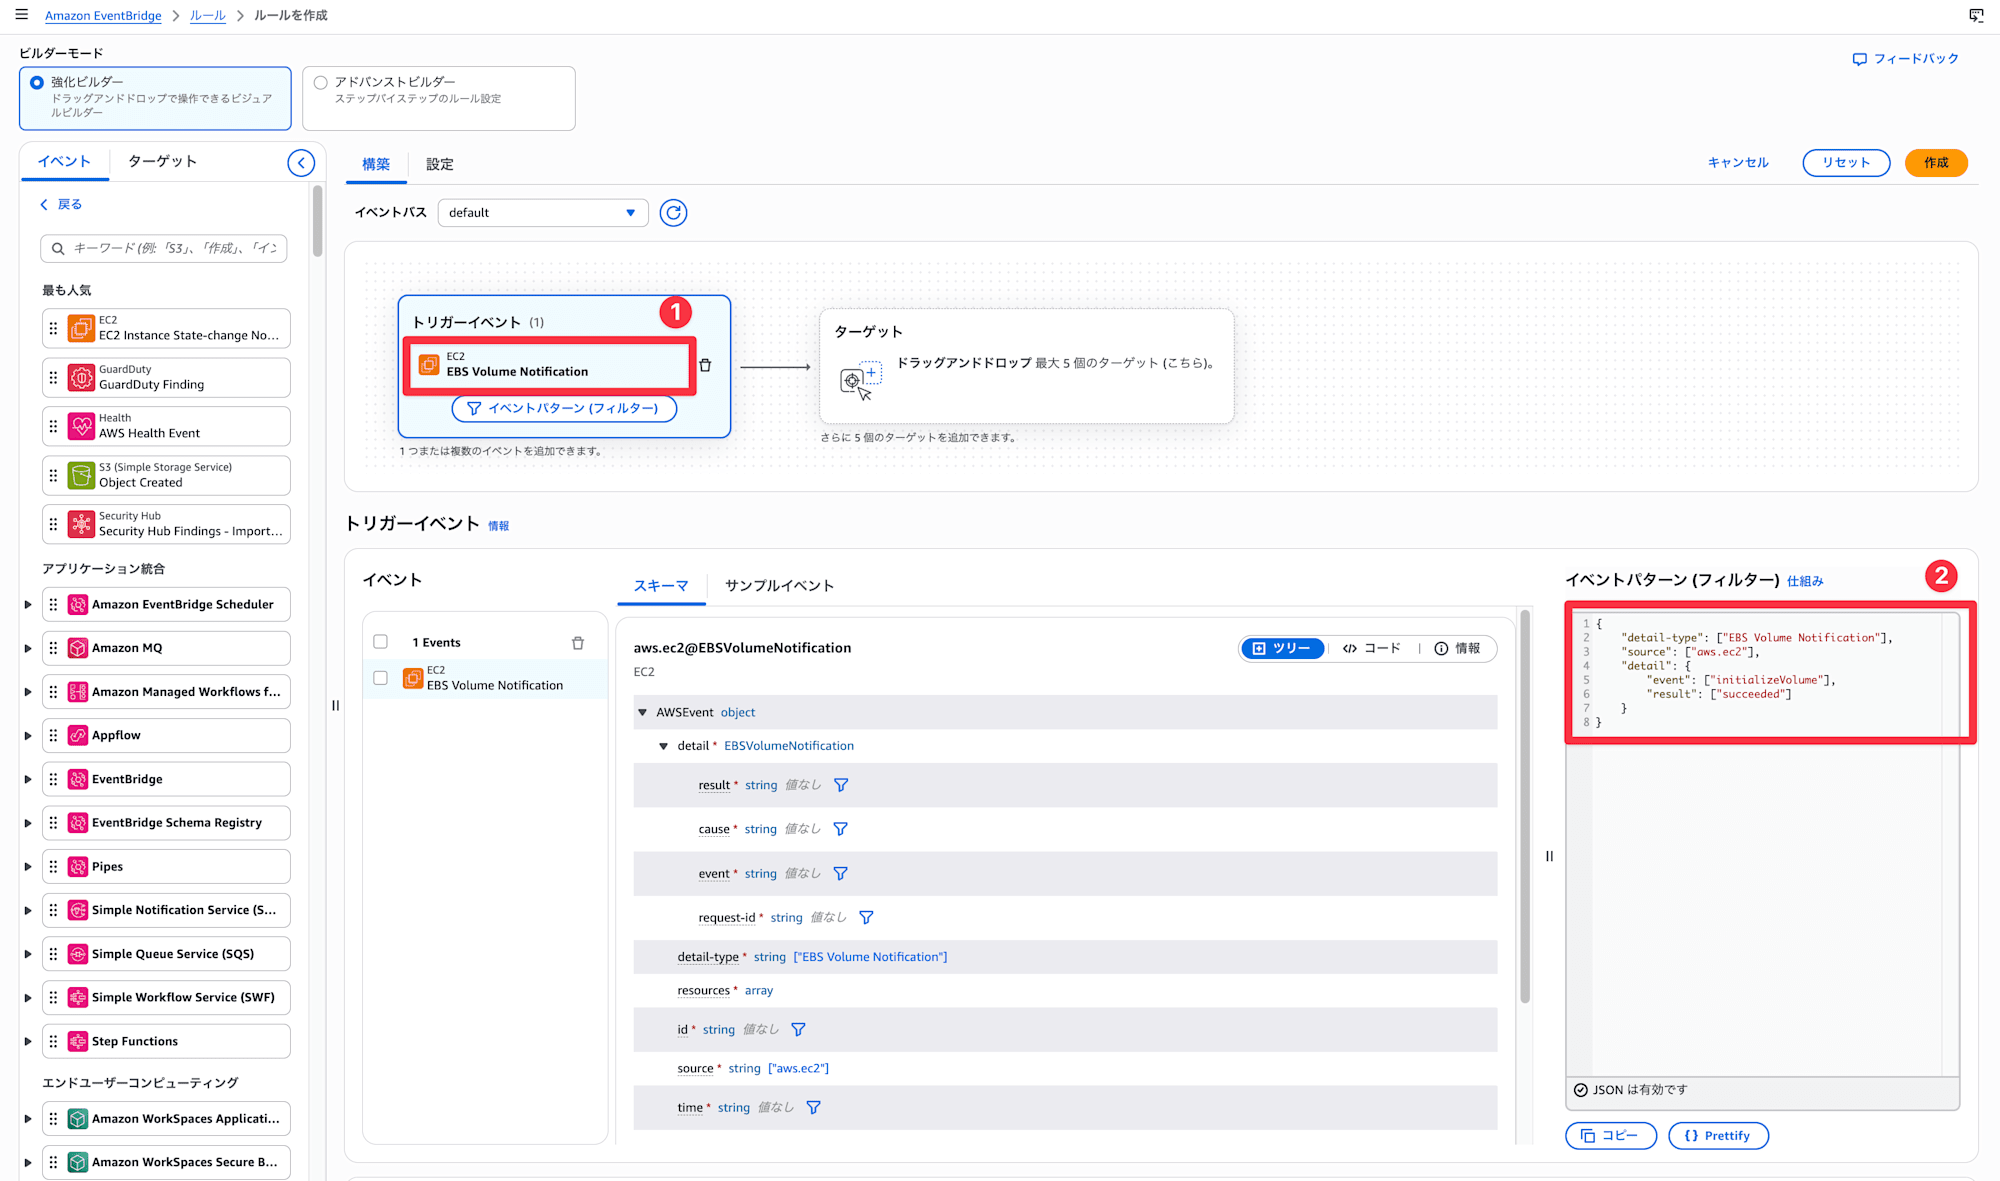Screen dimensions: 2000x1181
Task: Click the Step Functions service icon
Action: pyautogui.click(x=78, y=1041)
